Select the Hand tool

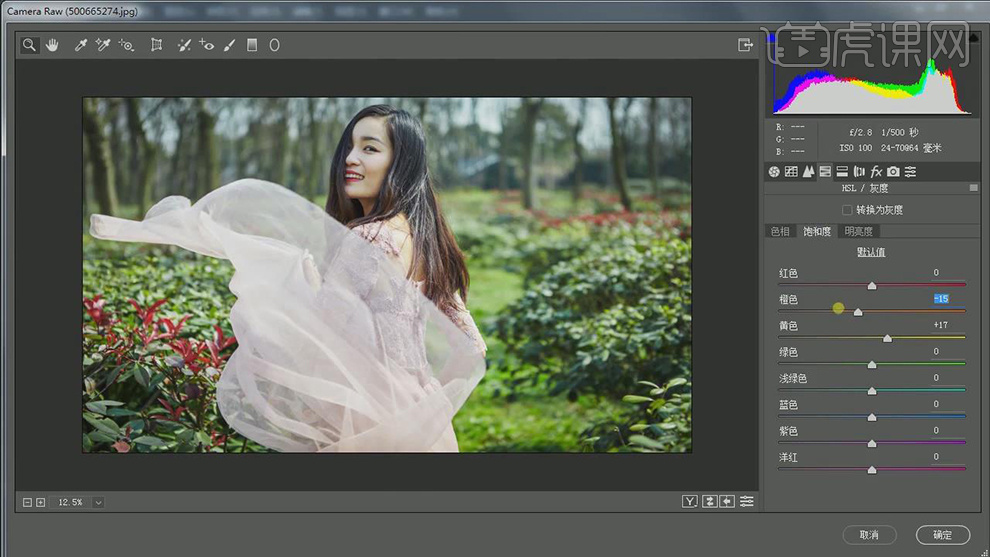pos(52,45)
